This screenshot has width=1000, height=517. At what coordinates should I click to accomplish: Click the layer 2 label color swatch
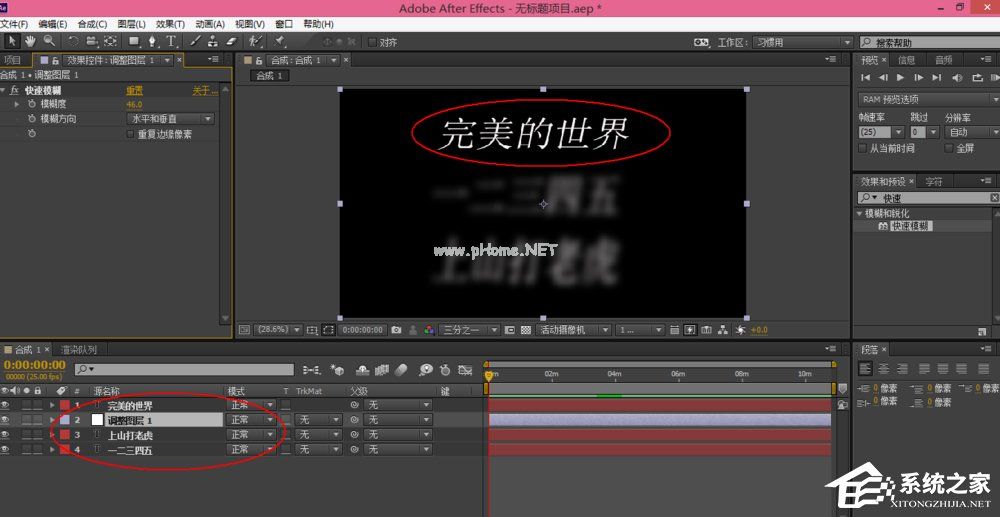point(64,419)
